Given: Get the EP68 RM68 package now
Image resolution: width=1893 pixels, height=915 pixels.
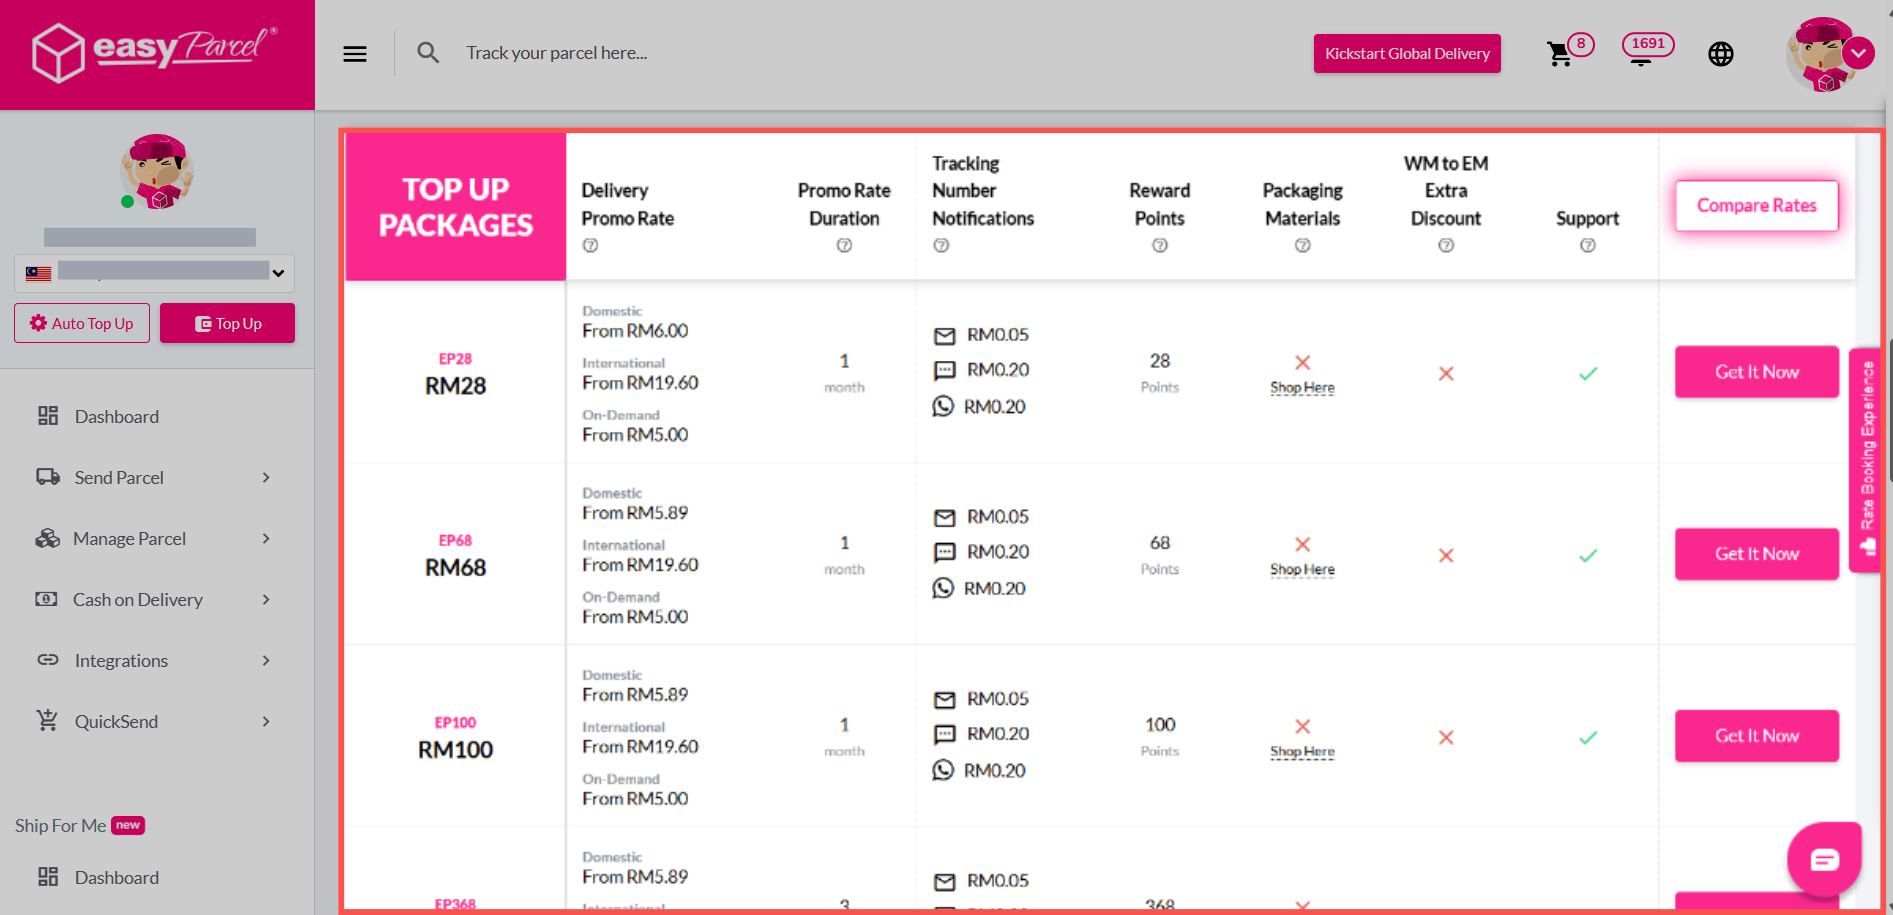Looking at the screenshot, I should 1757,554.
